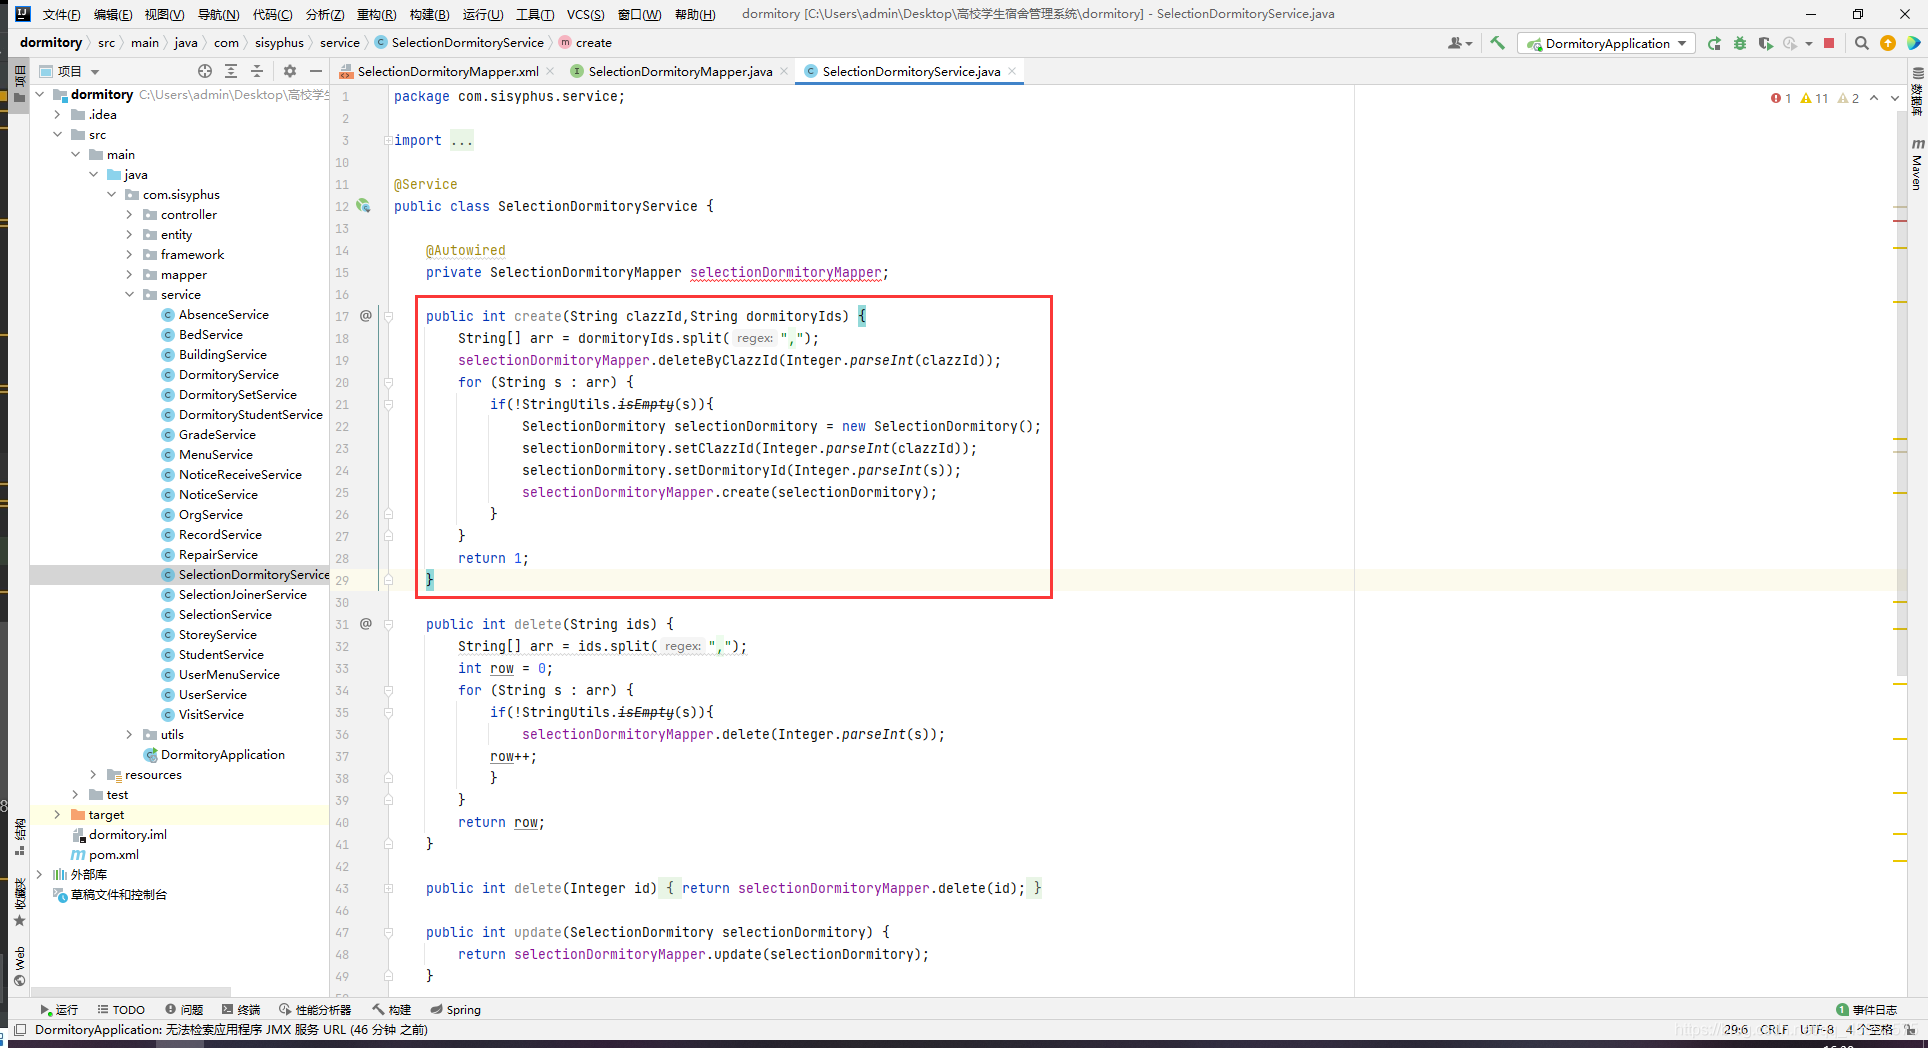
Task: Click the red error count indicator
Action: pos(1781,98)
